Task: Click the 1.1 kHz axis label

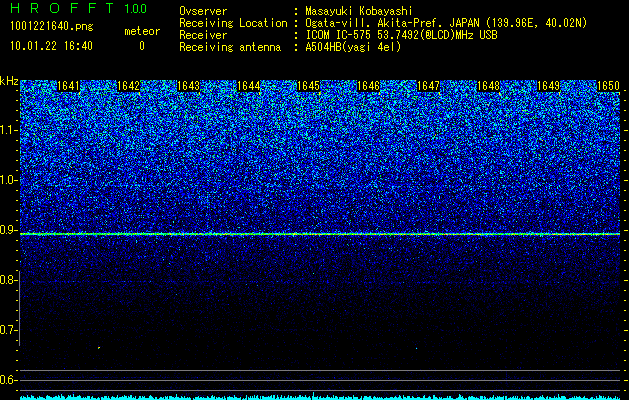Action: (7, 130)
